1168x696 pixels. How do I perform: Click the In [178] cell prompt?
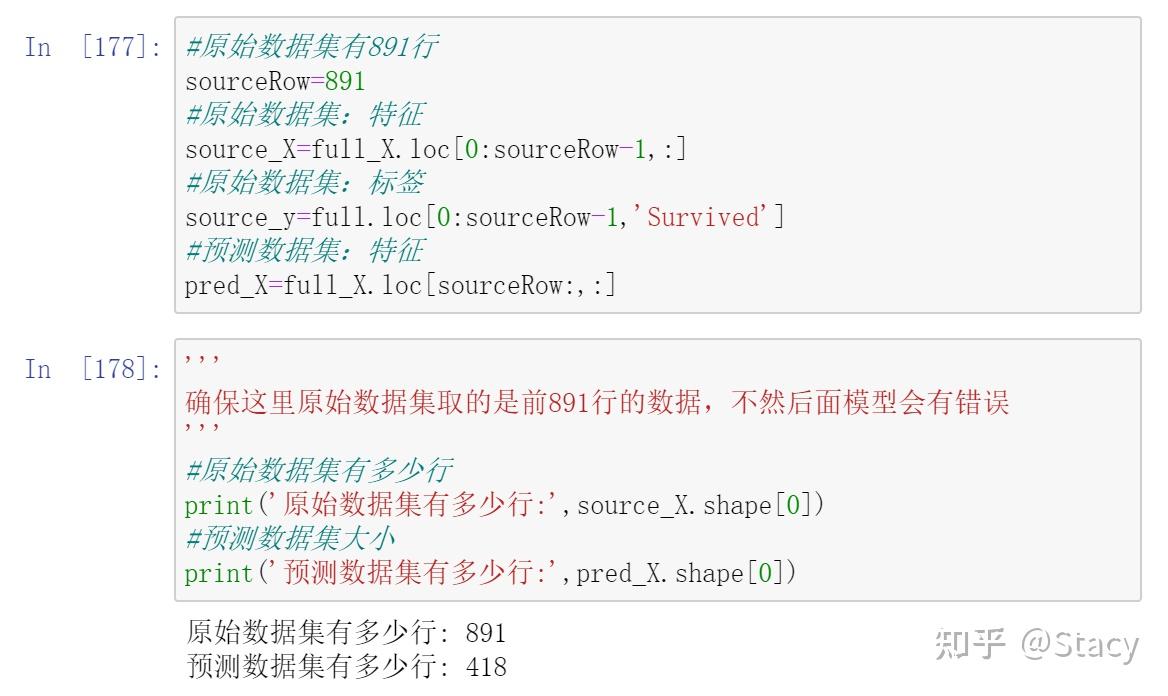click(92, 369)
